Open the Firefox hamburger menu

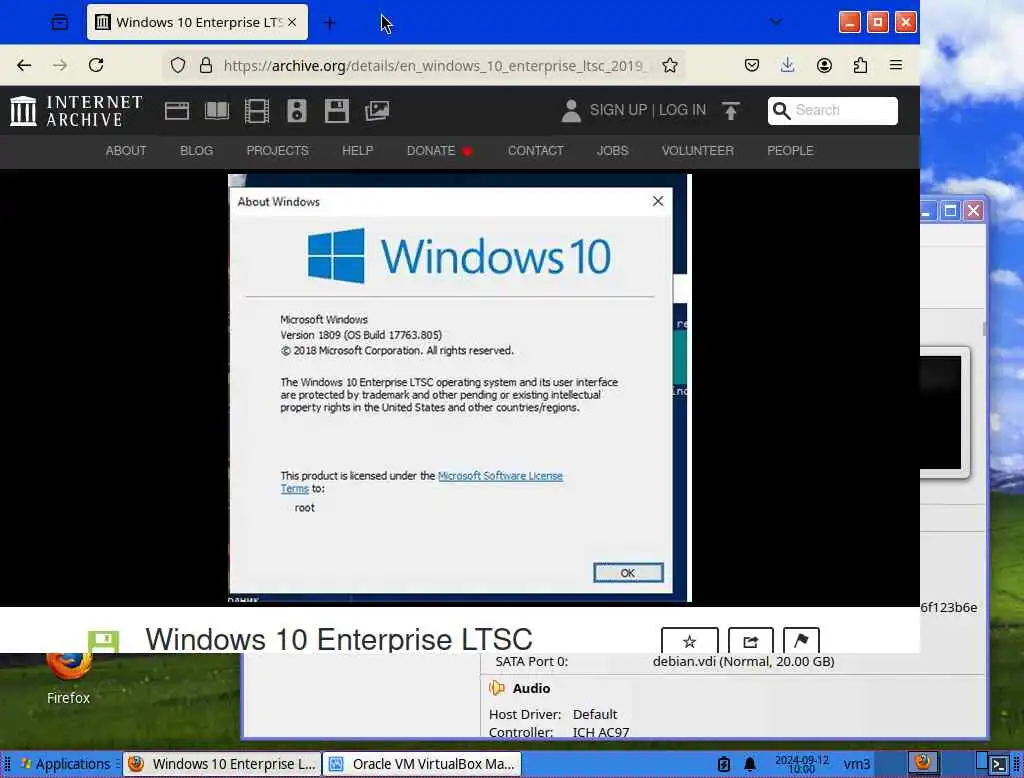pos(896,65)
